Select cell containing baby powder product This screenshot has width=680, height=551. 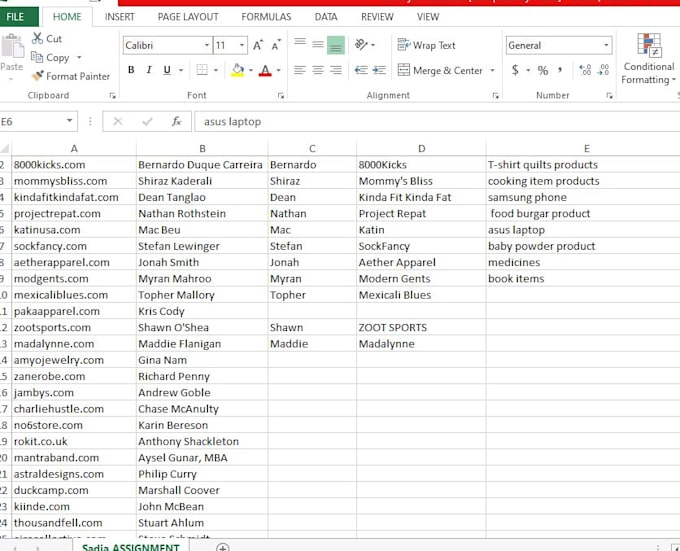click(x=583, y=246)
